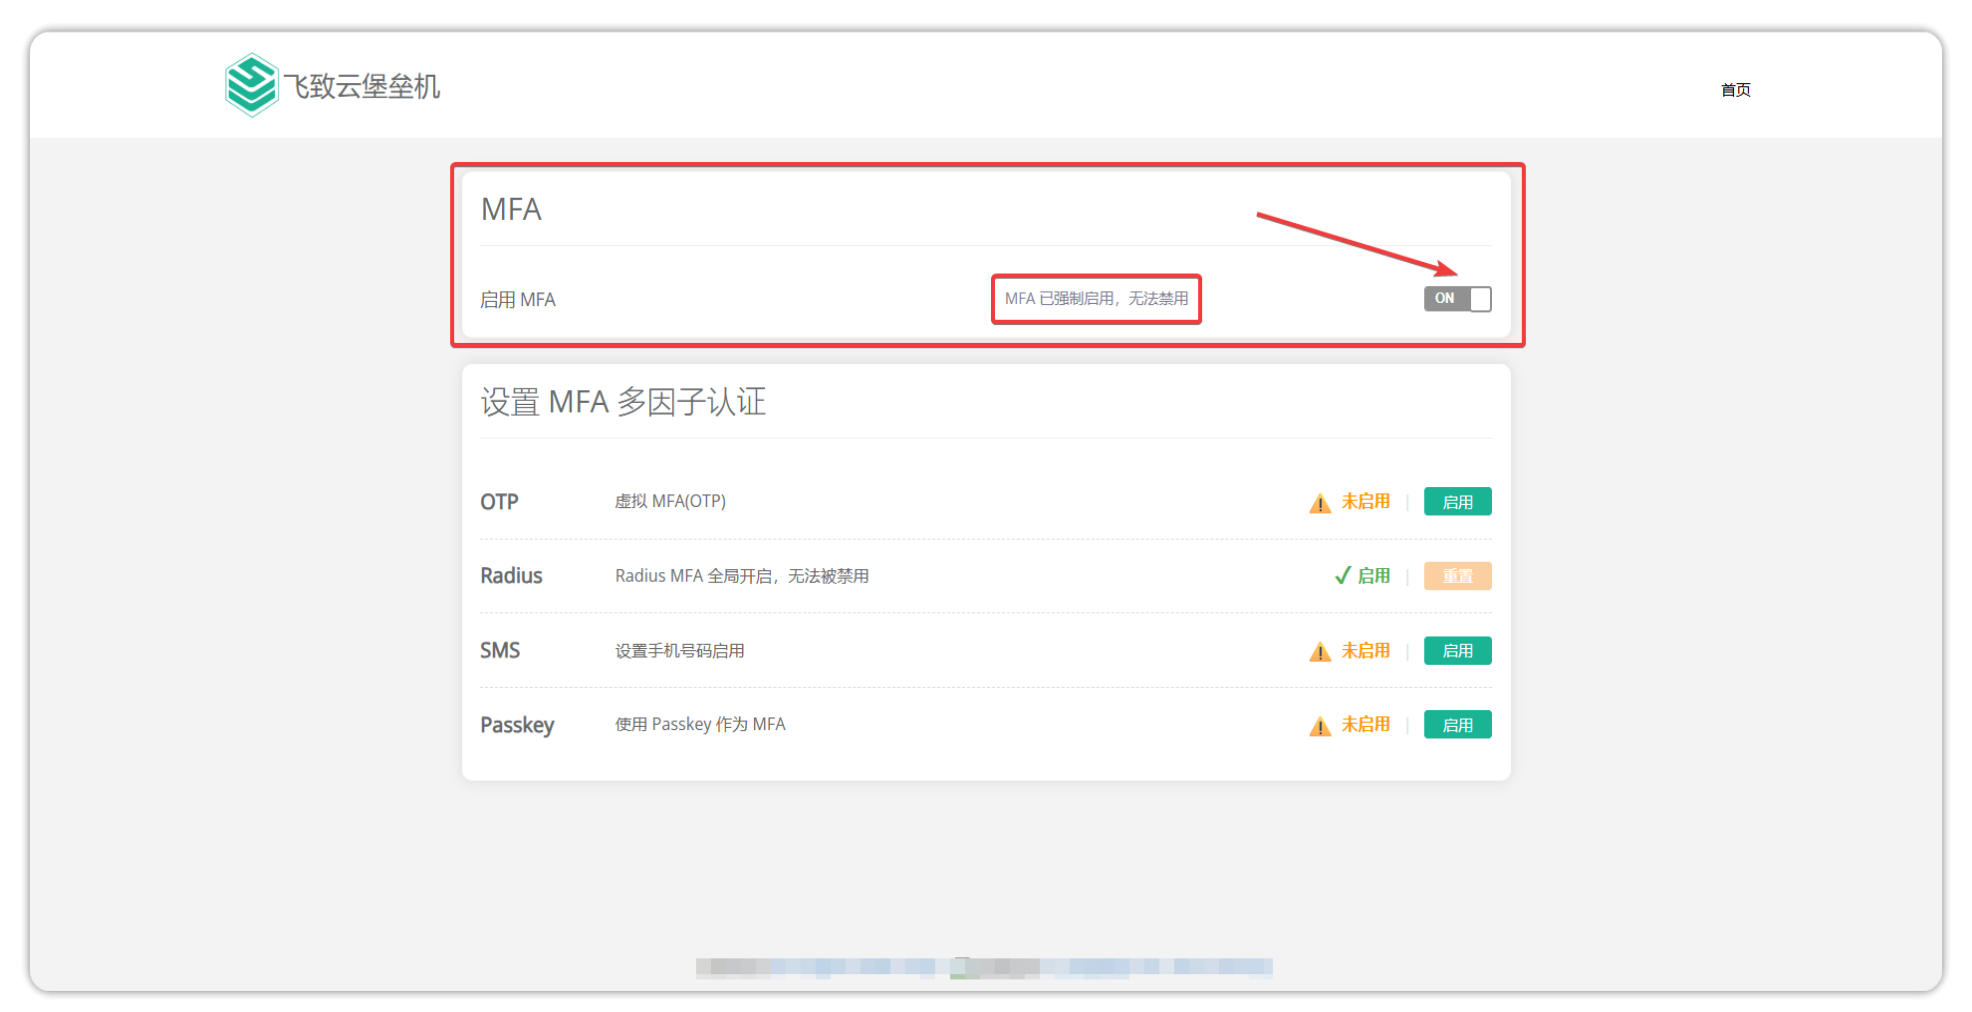Image resolution: width=1972 pixels, height=1012 pixels.
Task: Enable SMS with the 启用 button
Action: 1457,651
